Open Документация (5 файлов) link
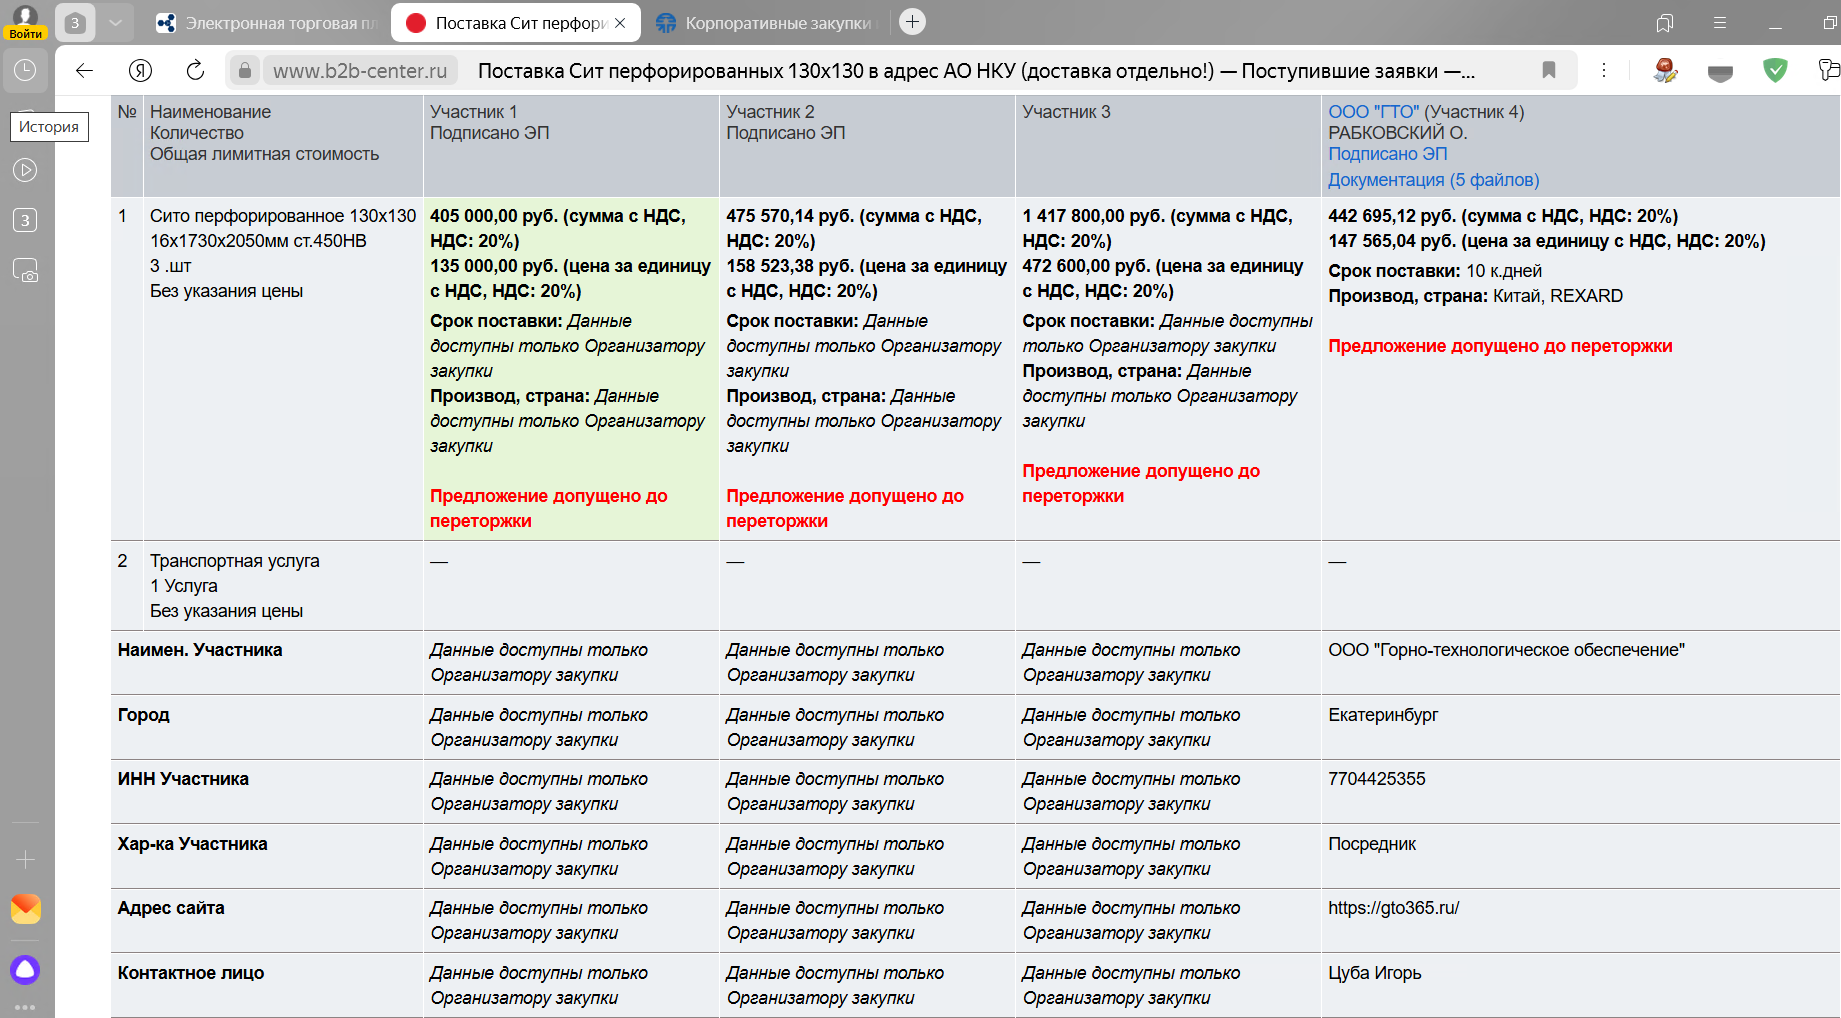The width and height of the screenshot is (1841, 1018). 1433,180
